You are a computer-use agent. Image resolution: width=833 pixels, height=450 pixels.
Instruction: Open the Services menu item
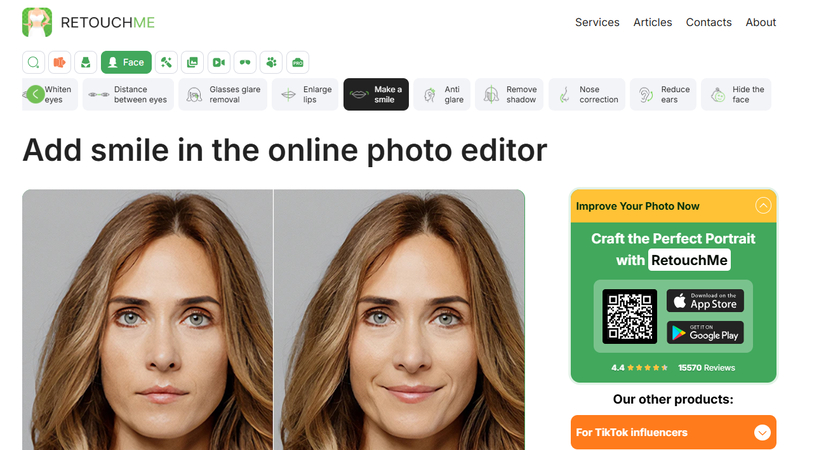click(x=597, y=22)
